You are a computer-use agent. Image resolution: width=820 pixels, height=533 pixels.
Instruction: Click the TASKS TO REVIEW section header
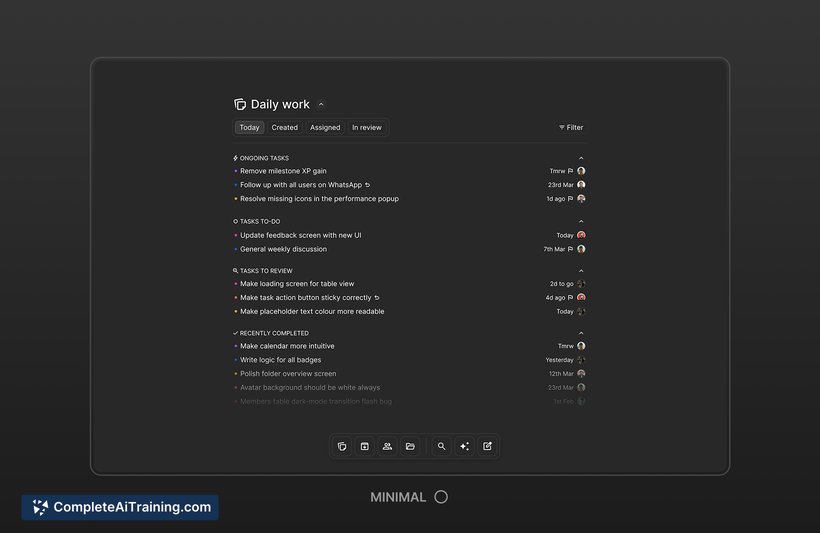(266, 271)
